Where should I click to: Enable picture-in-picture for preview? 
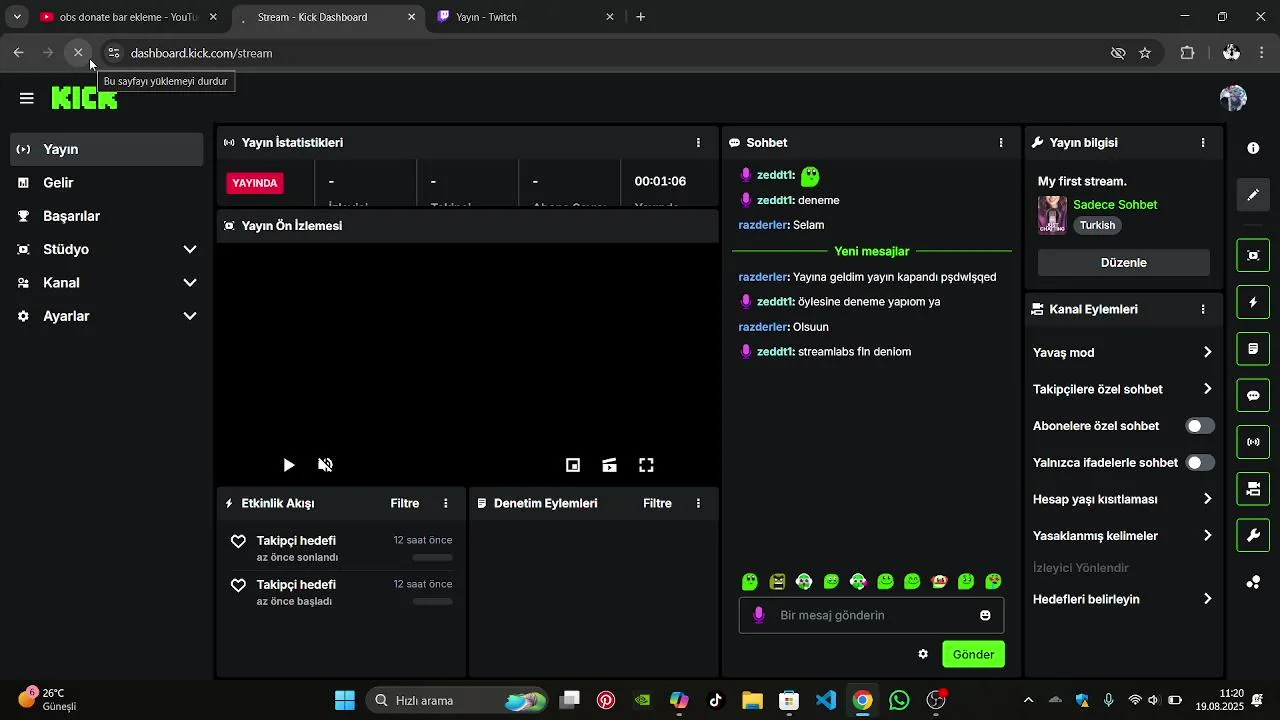pyautogui.click(x=573, y=465)
